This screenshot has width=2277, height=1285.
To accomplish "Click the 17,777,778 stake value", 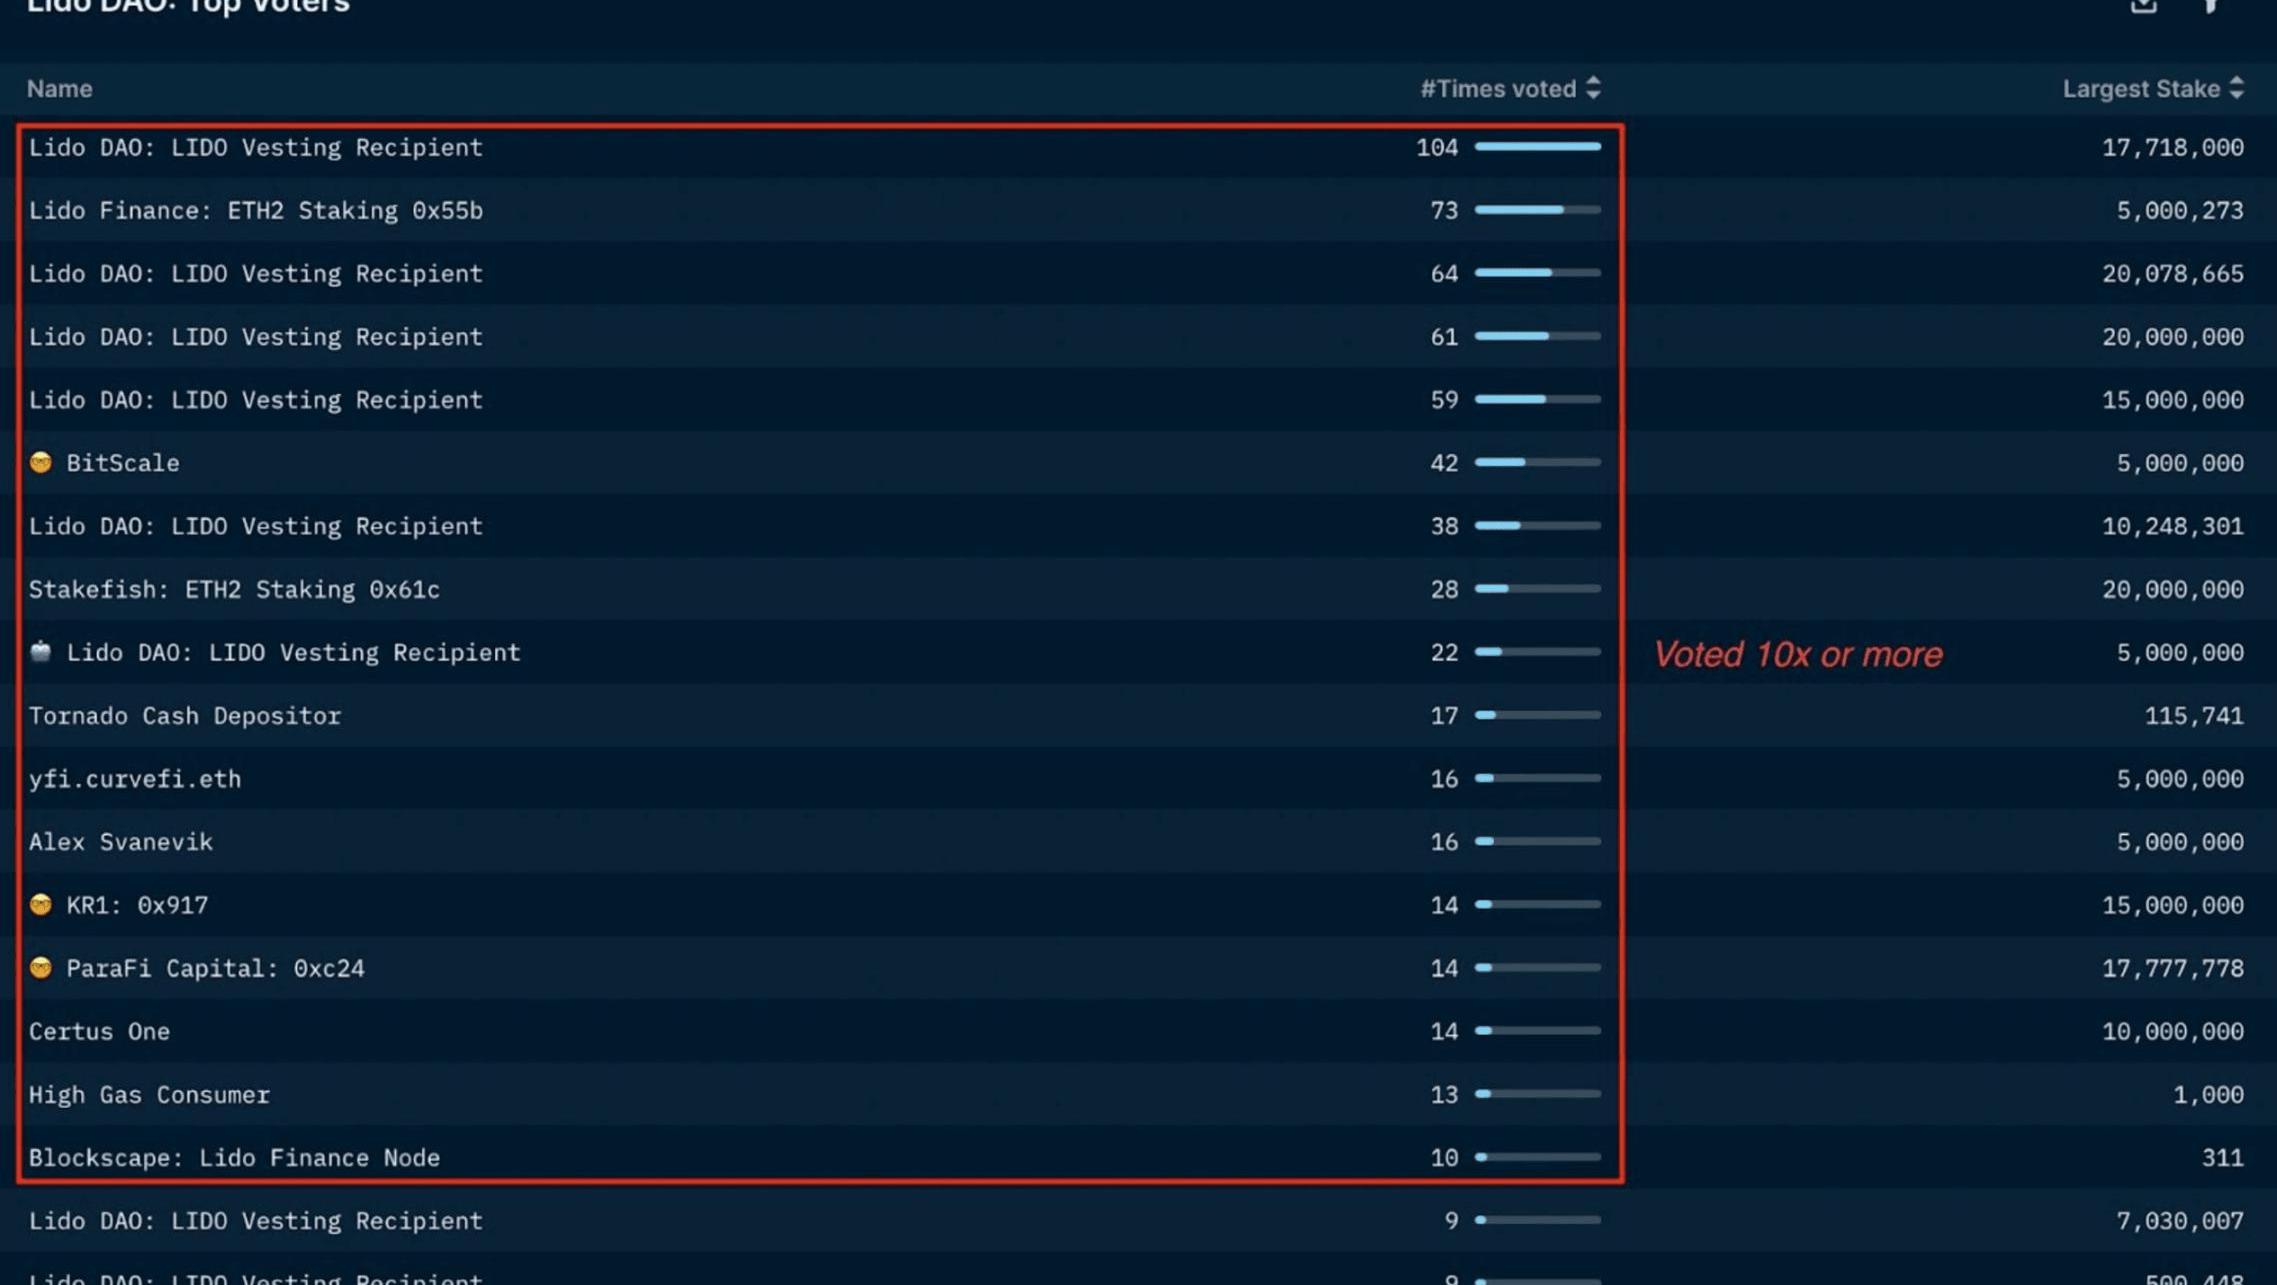I will coord(2172,967).
